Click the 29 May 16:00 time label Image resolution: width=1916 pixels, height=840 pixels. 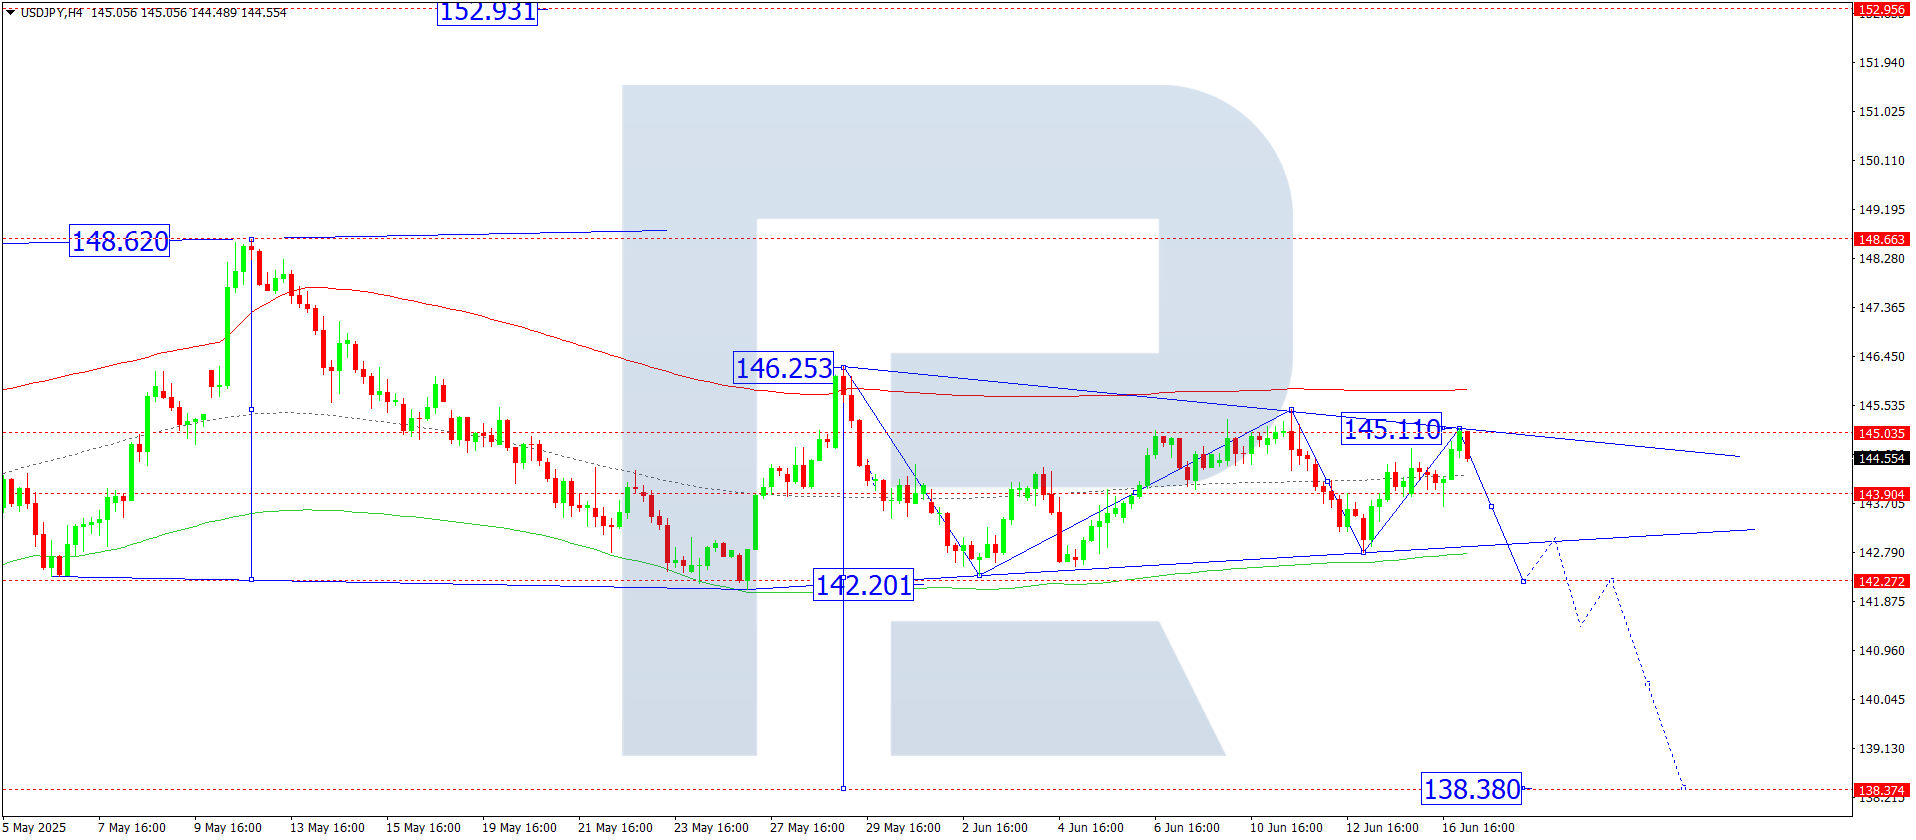point(903,827)
